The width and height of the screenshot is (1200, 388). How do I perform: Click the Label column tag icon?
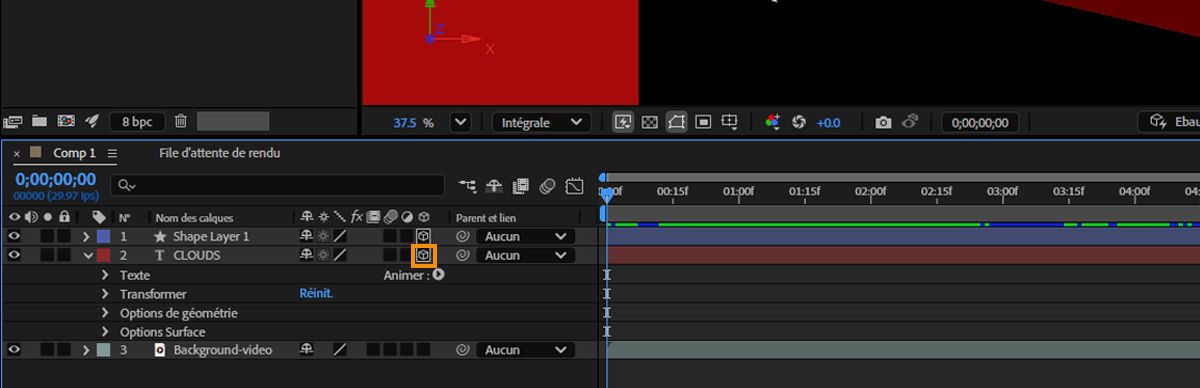pos(99,217)
